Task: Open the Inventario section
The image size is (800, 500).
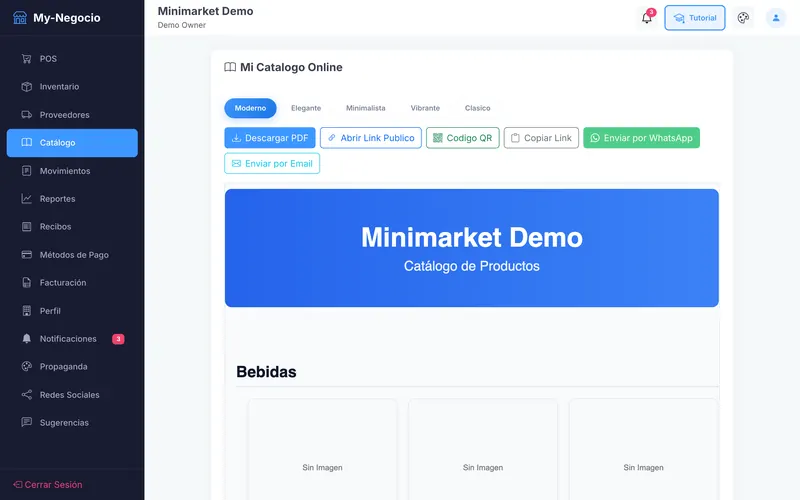Action: (x=72, y=87)
